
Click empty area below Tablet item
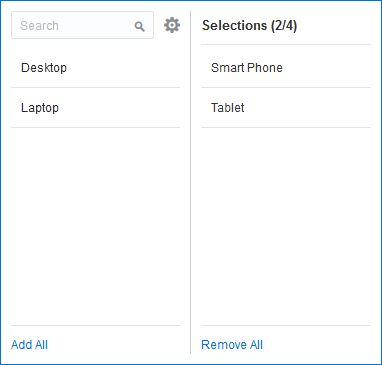click(286, 226)
